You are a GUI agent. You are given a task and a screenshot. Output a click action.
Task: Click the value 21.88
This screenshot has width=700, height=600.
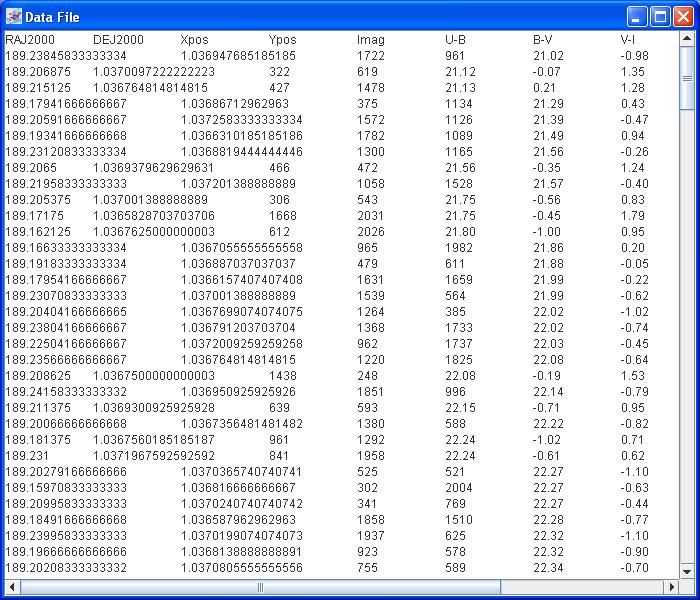click(548, 265)
